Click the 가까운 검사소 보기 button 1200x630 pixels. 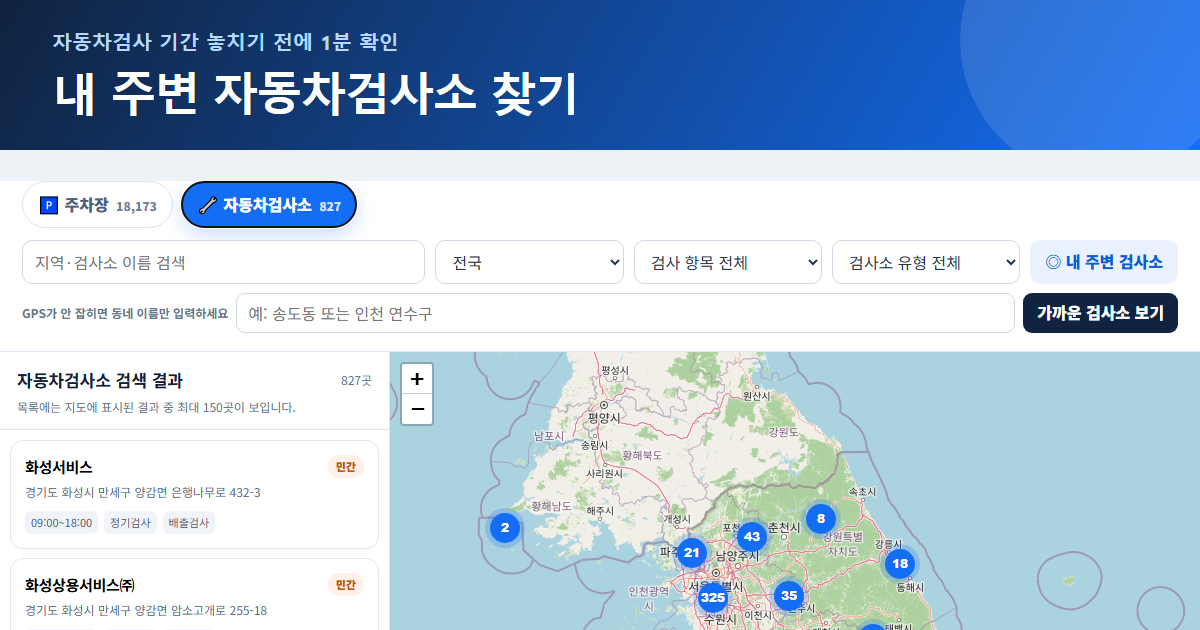(1100, 313)
